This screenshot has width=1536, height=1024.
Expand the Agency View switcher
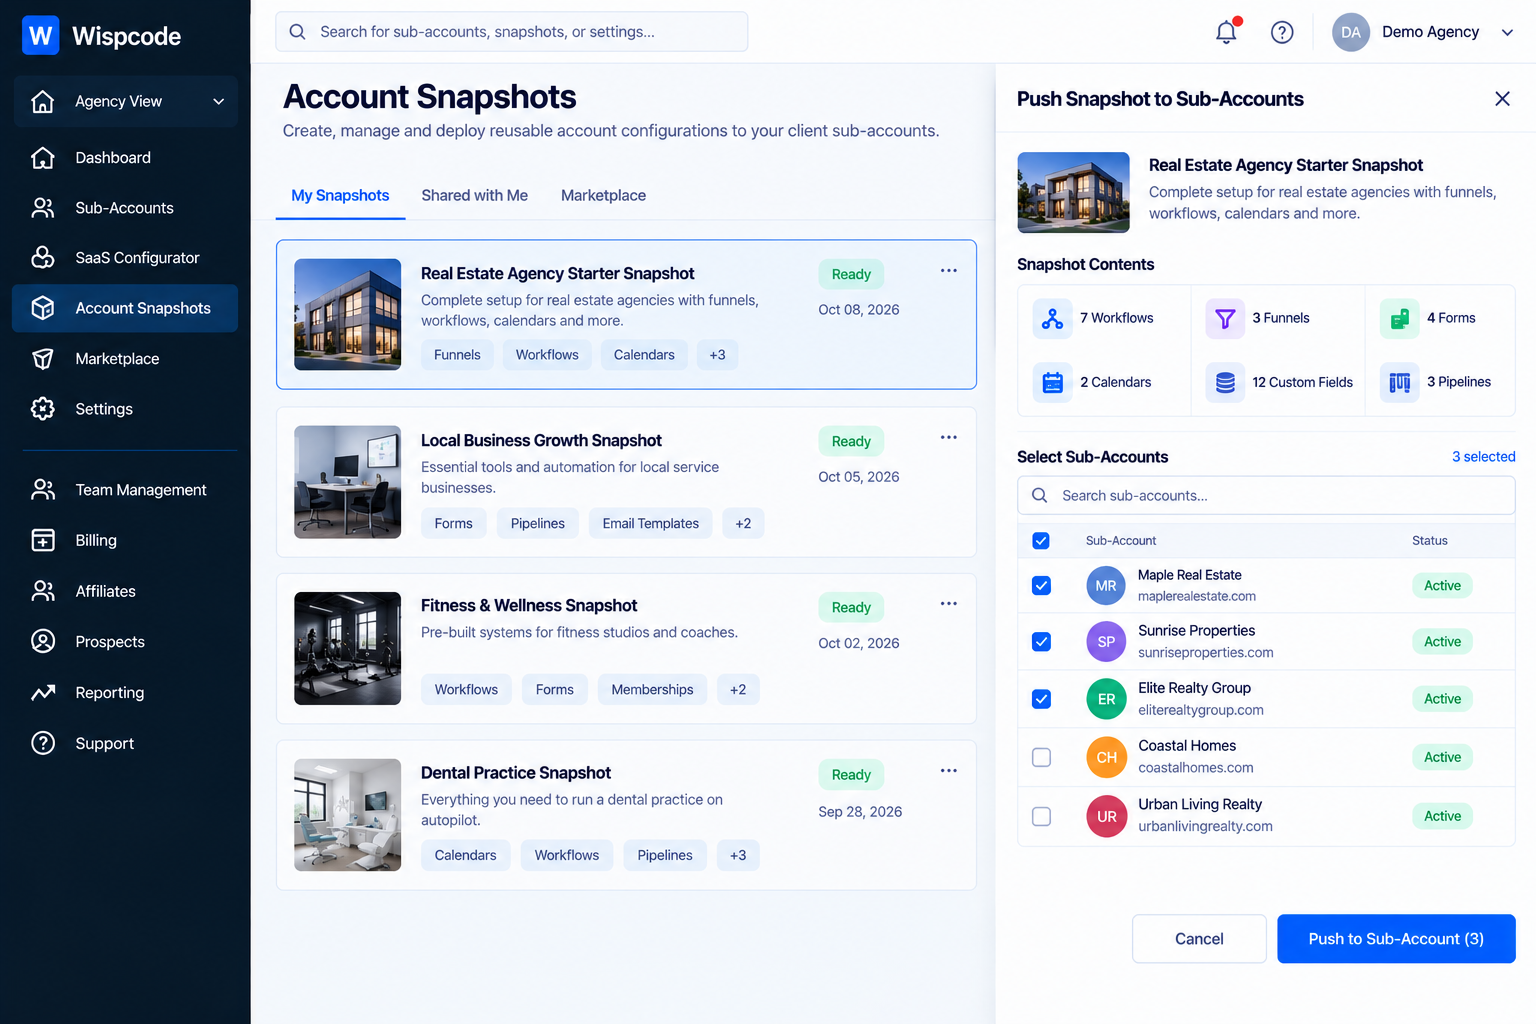tap(126, 101)
